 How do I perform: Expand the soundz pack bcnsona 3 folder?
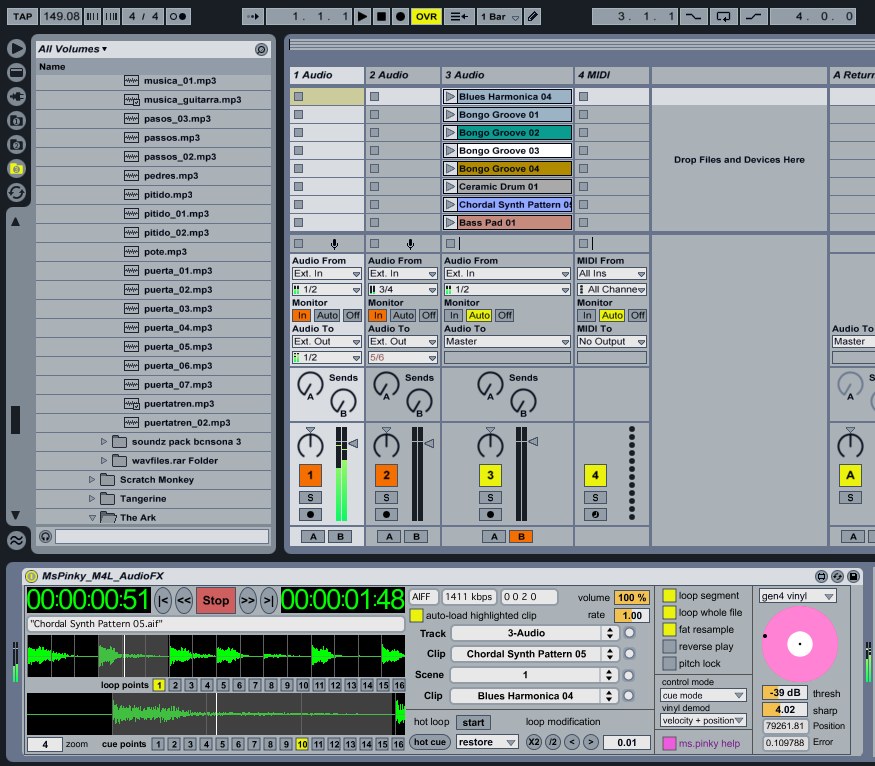pos(104,442)
